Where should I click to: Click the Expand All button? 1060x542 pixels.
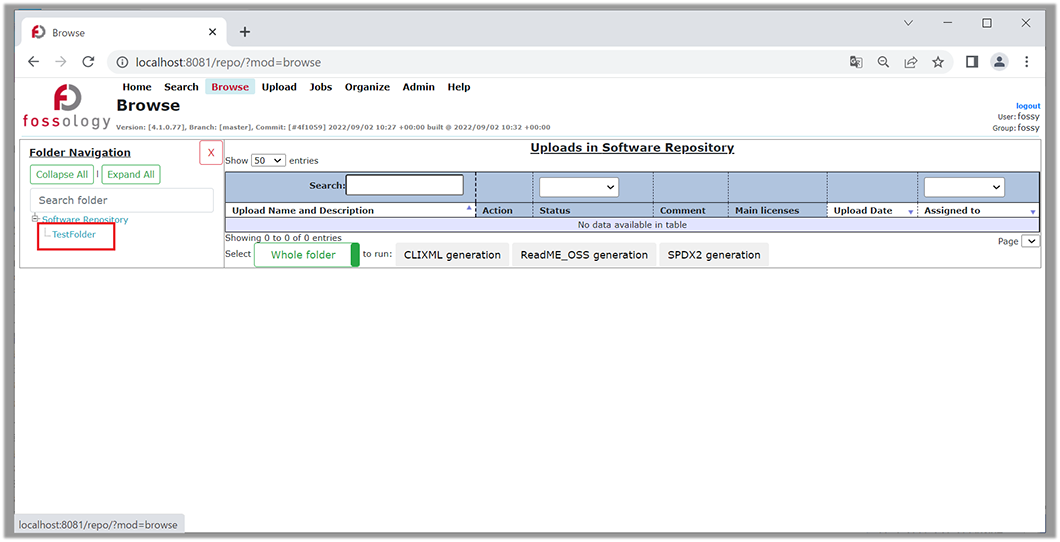pos(131,174)
